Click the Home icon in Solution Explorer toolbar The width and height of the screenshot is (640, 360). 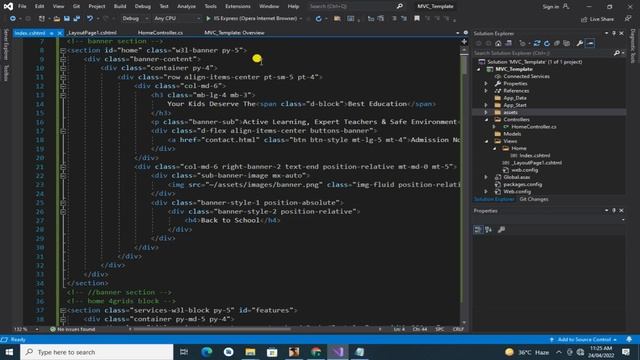pos(498,43)
